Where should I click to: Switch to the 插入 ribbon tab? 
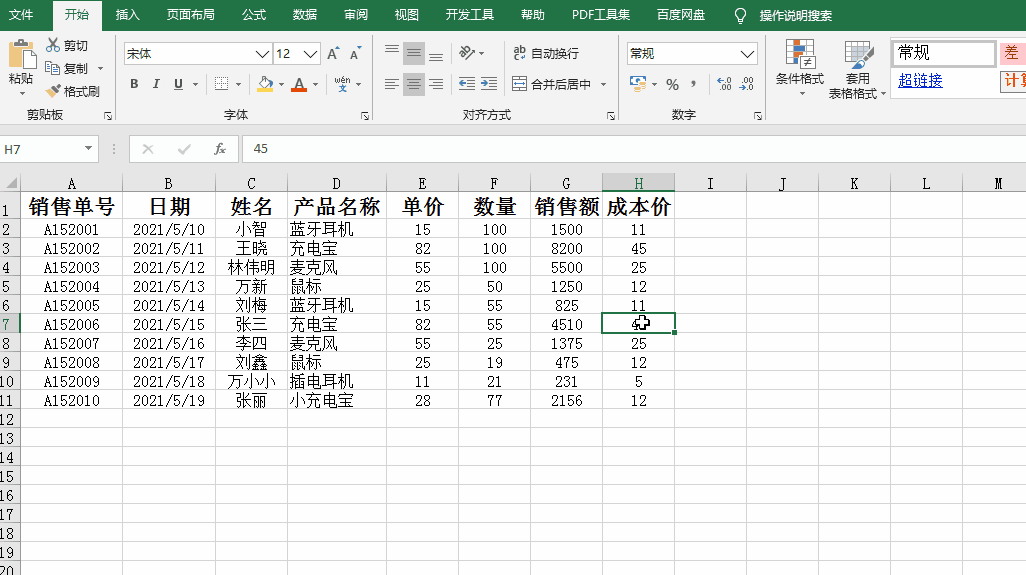point(127,14)
